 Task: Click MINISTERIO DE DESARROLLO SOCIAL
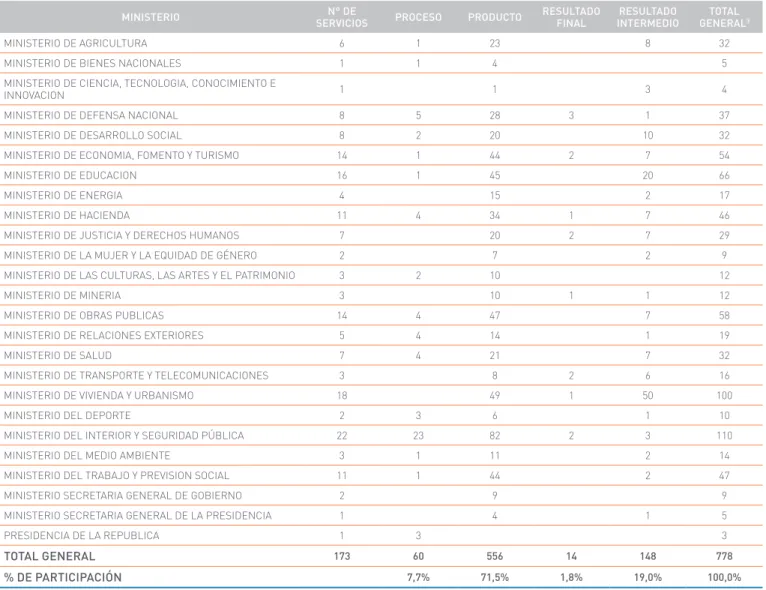(x=93, y=135)
